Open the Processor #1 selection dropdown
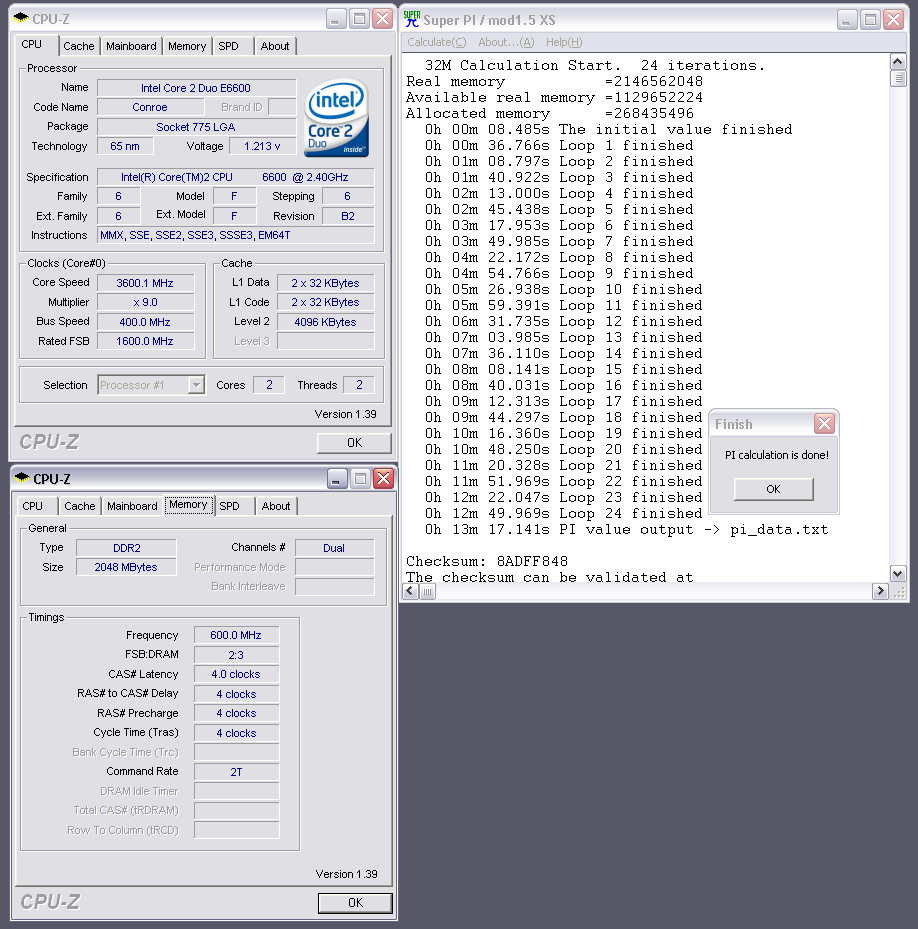 pyautogui.click(x=196, y=385)
